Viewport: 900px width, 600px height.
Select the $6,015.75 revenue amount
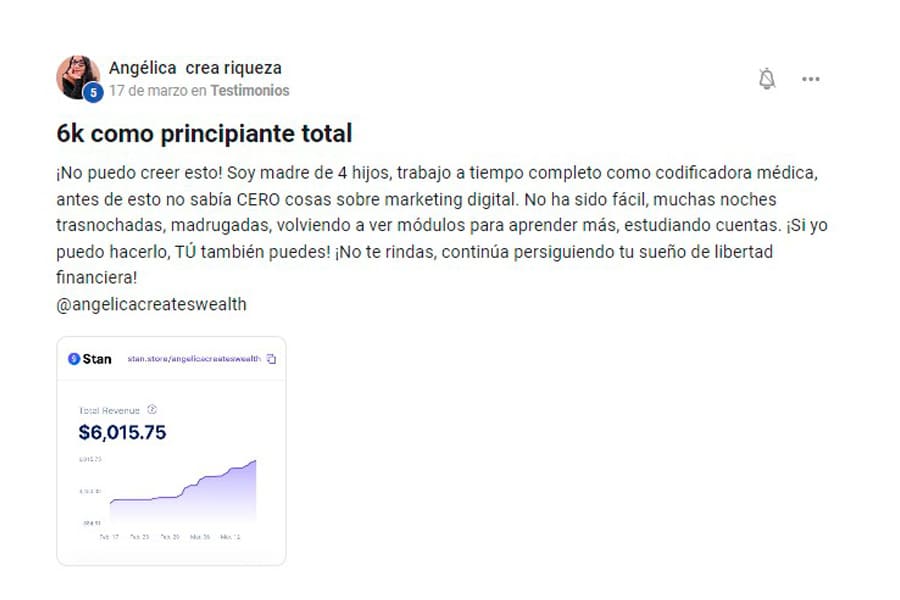pos(122,432)
